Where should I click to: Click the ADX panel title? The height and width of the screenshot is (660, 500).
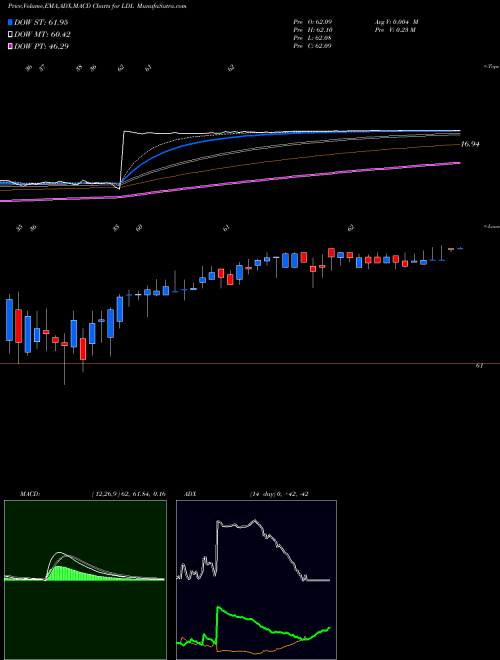191,494
